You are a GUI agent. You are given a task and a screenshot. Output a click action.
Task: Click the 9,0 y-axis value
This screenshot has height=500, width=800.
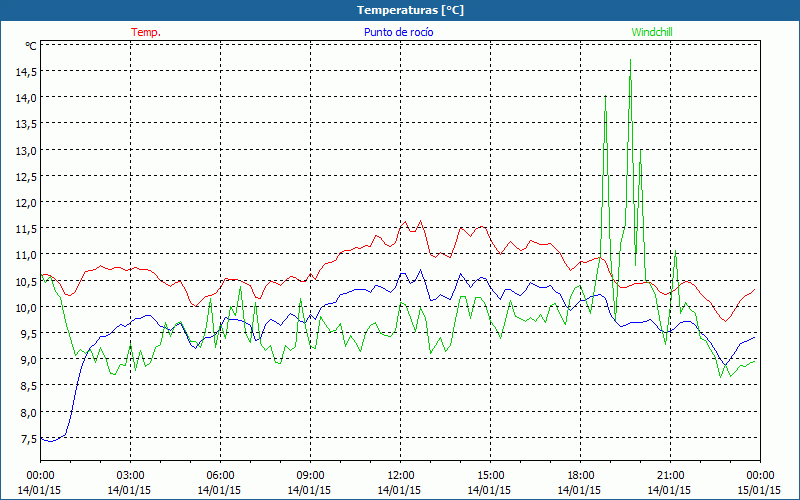tap(29, 360)
